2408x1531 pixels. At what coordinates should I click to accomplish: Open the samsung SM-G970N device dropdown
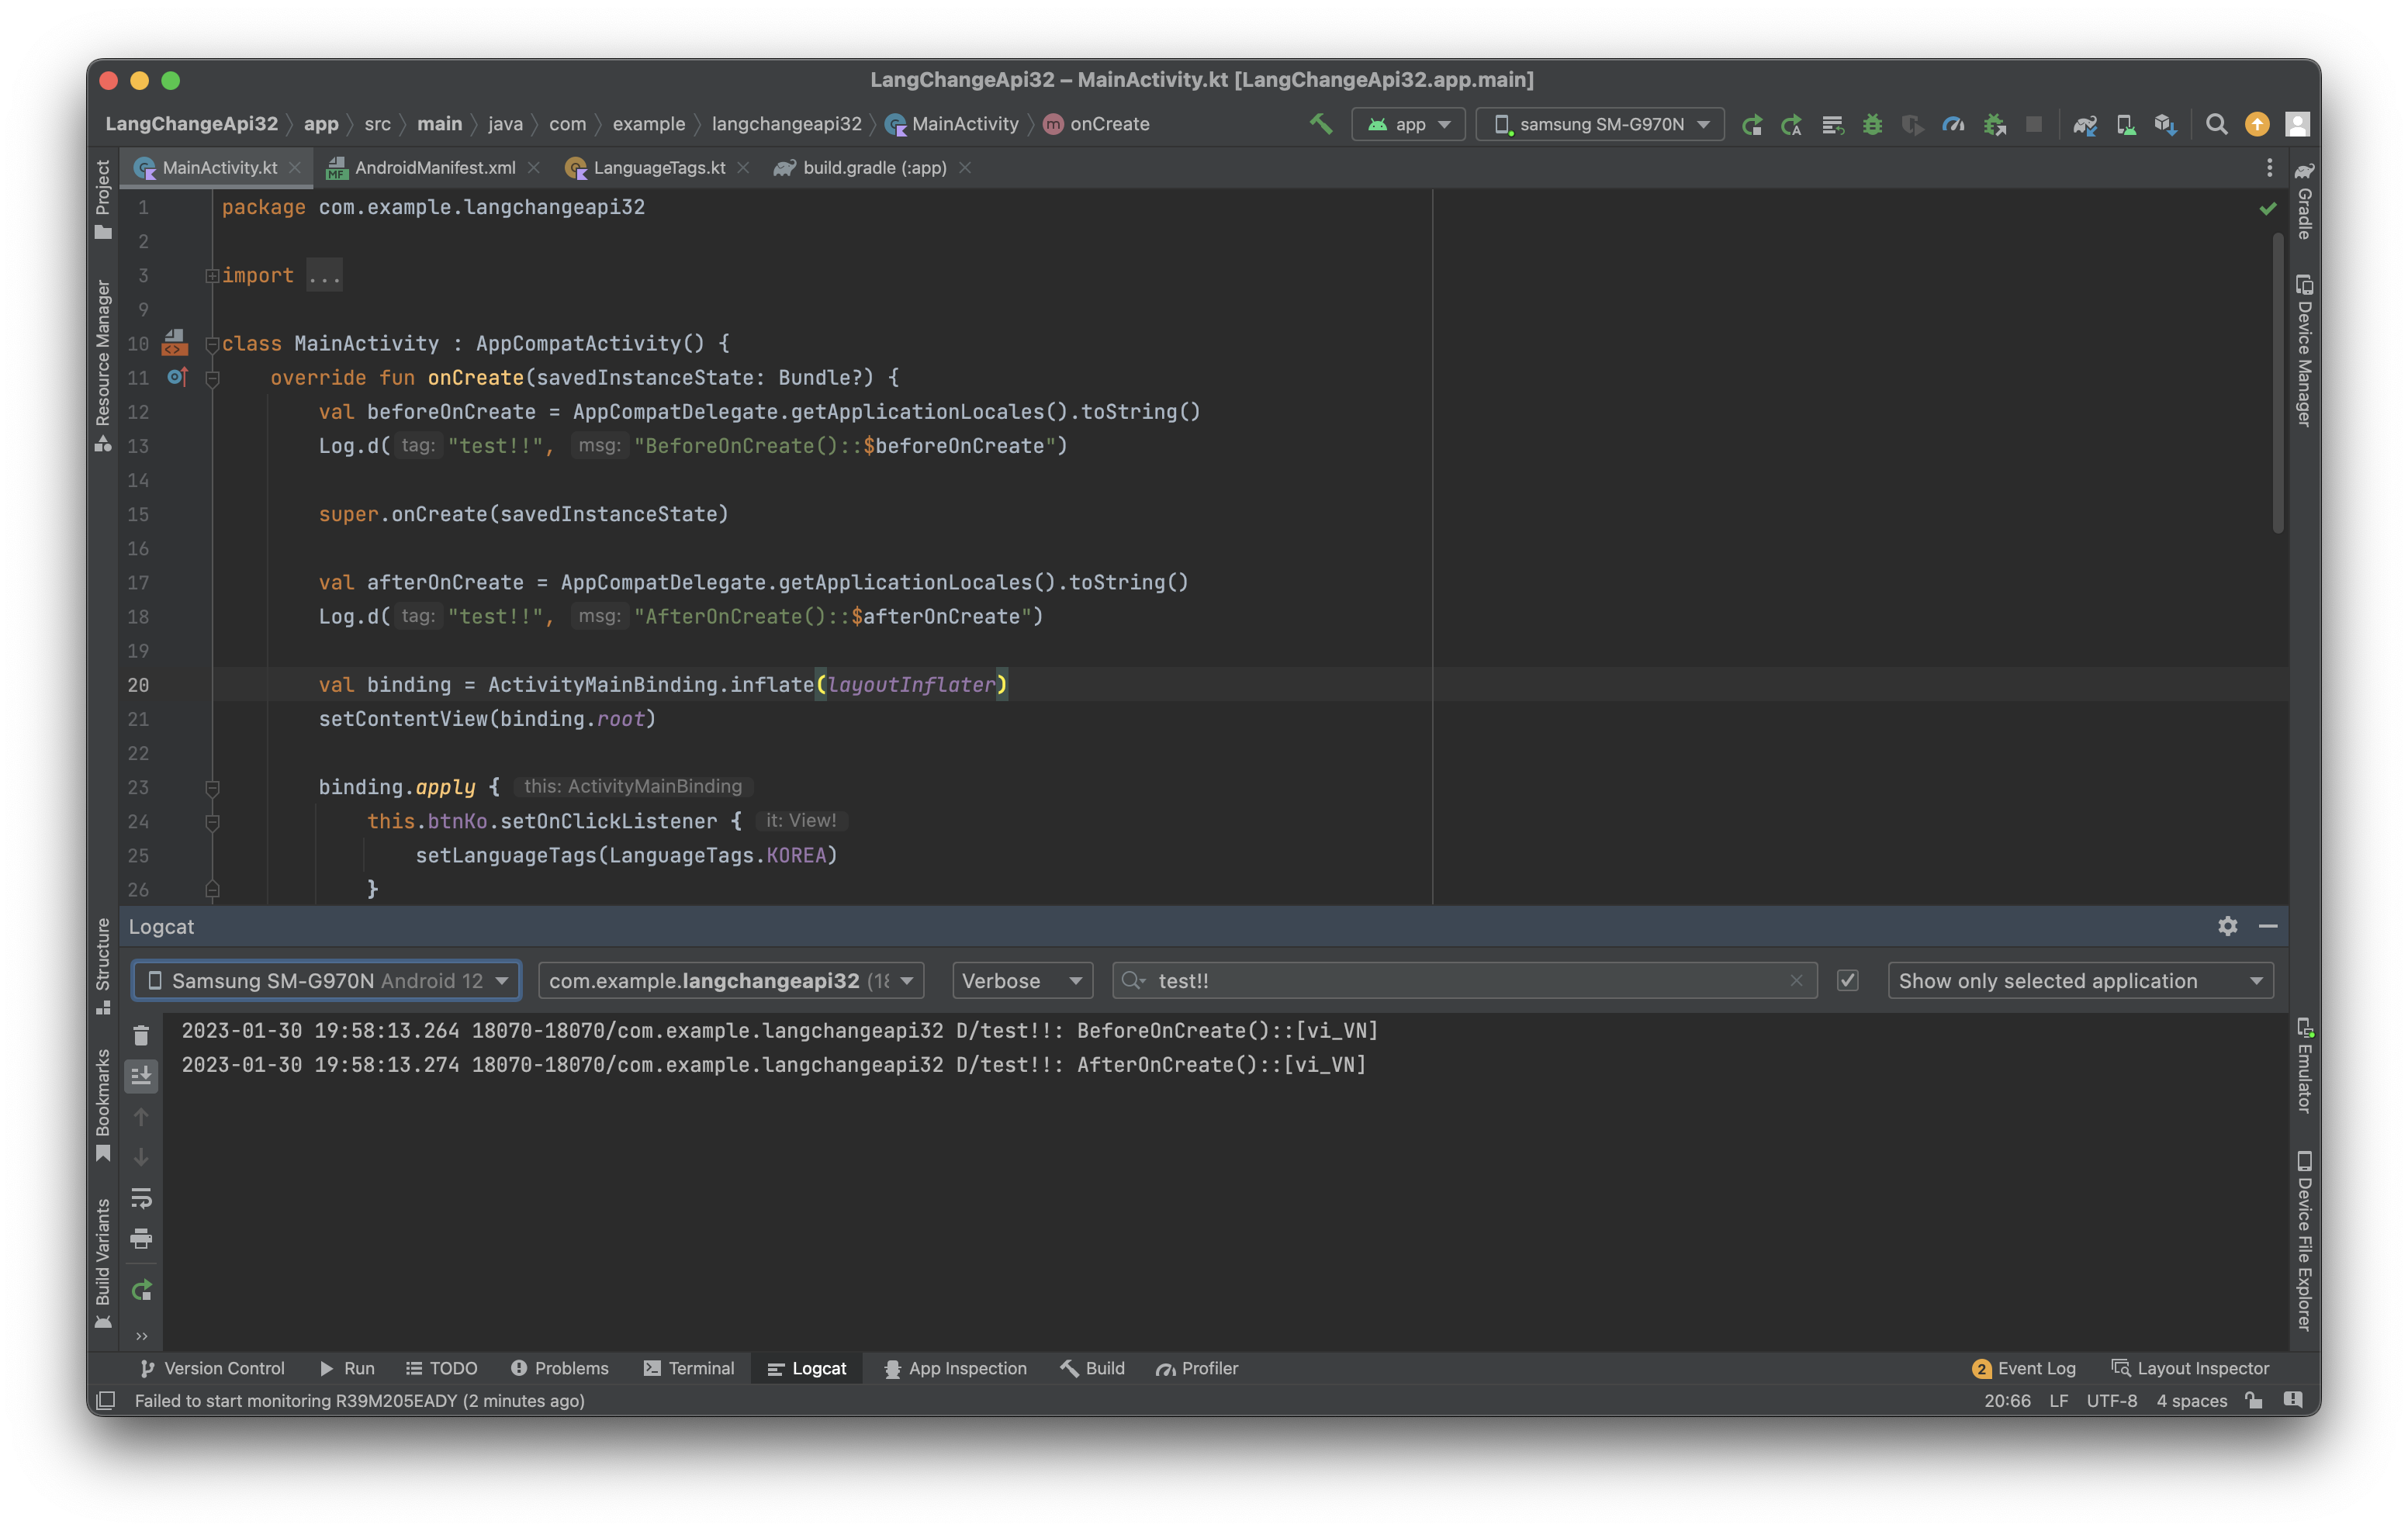point(1600,124)
